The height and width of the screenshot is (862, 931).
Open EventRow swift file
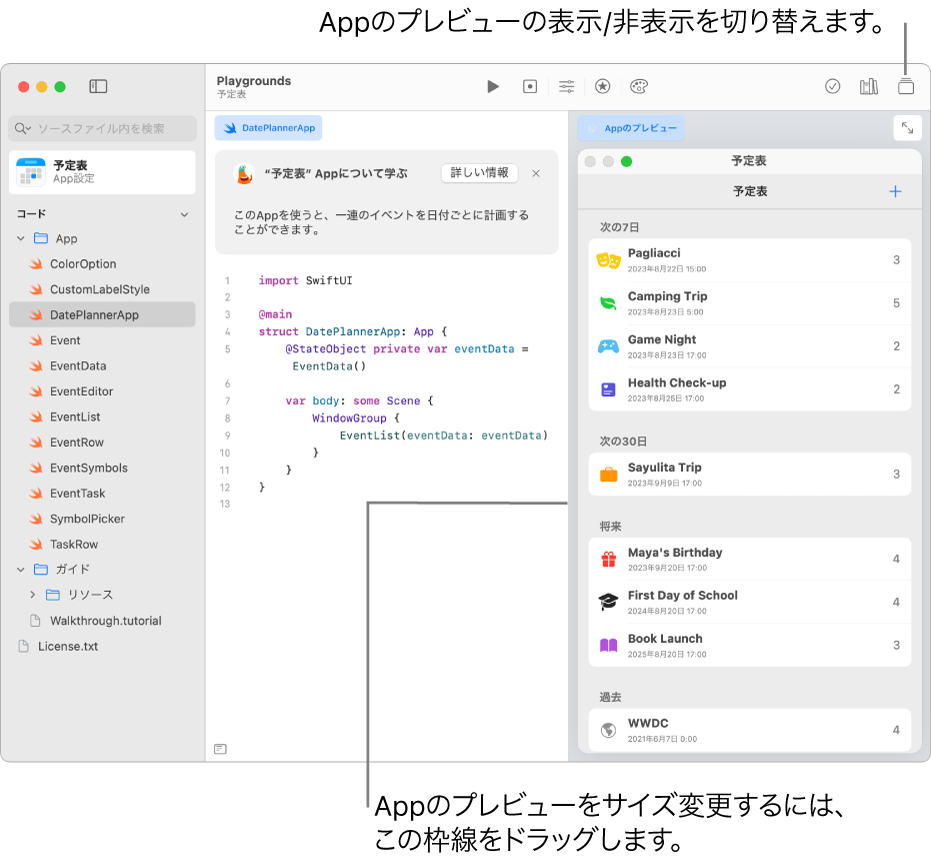click(x=102, y=442)
